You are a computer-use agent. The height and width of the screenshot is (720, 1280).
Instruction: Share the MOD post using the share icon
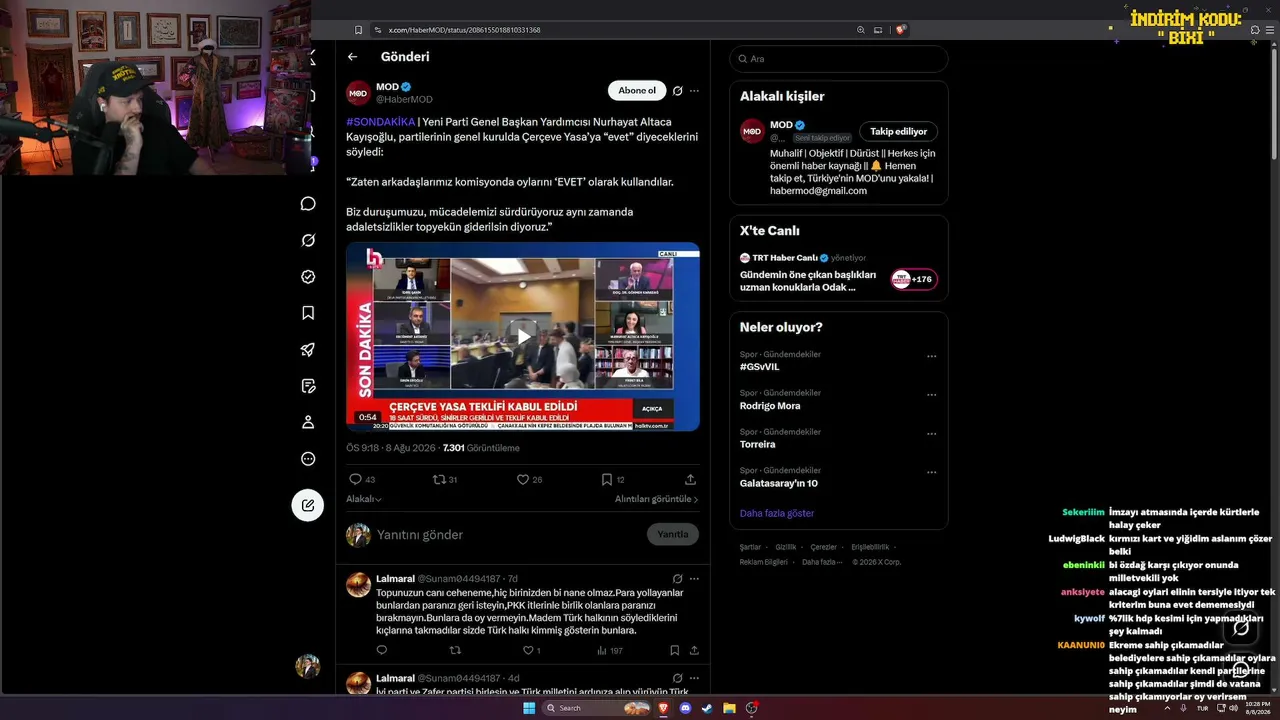point(691,480)
